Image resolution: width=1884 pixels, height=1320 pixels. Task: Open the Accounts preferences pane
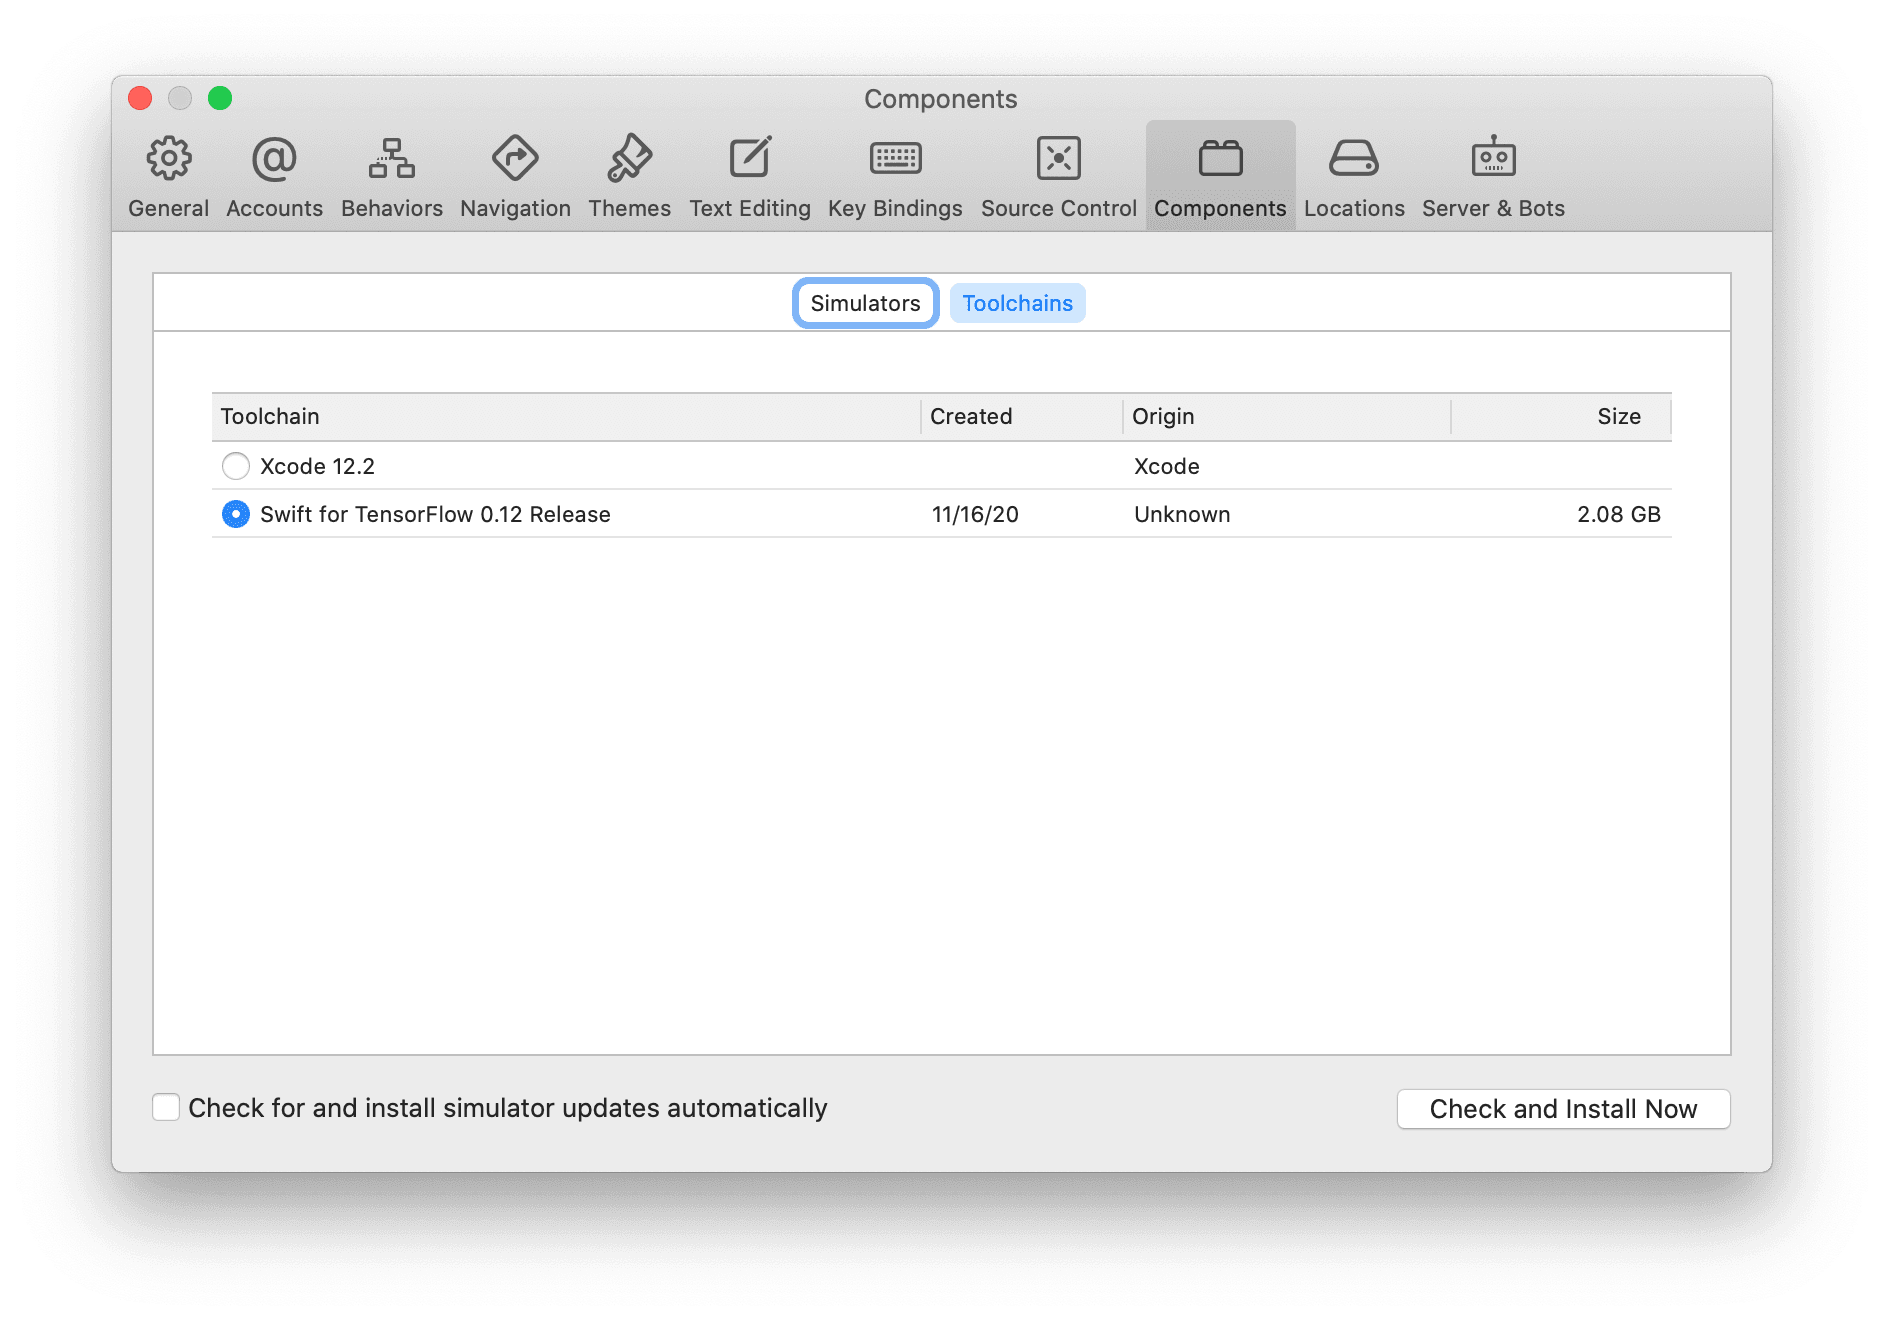(274, 176)
